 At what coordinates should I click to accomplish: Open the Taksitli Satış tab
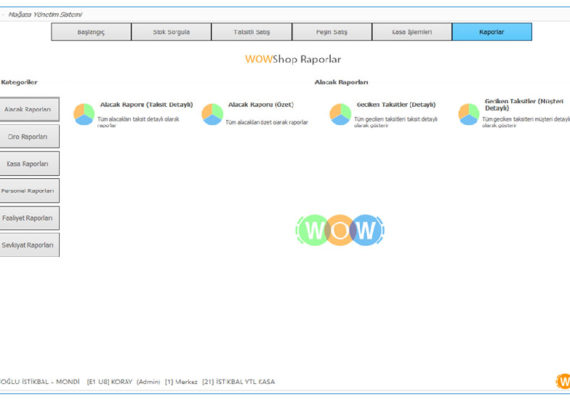(x=252, y=32)
